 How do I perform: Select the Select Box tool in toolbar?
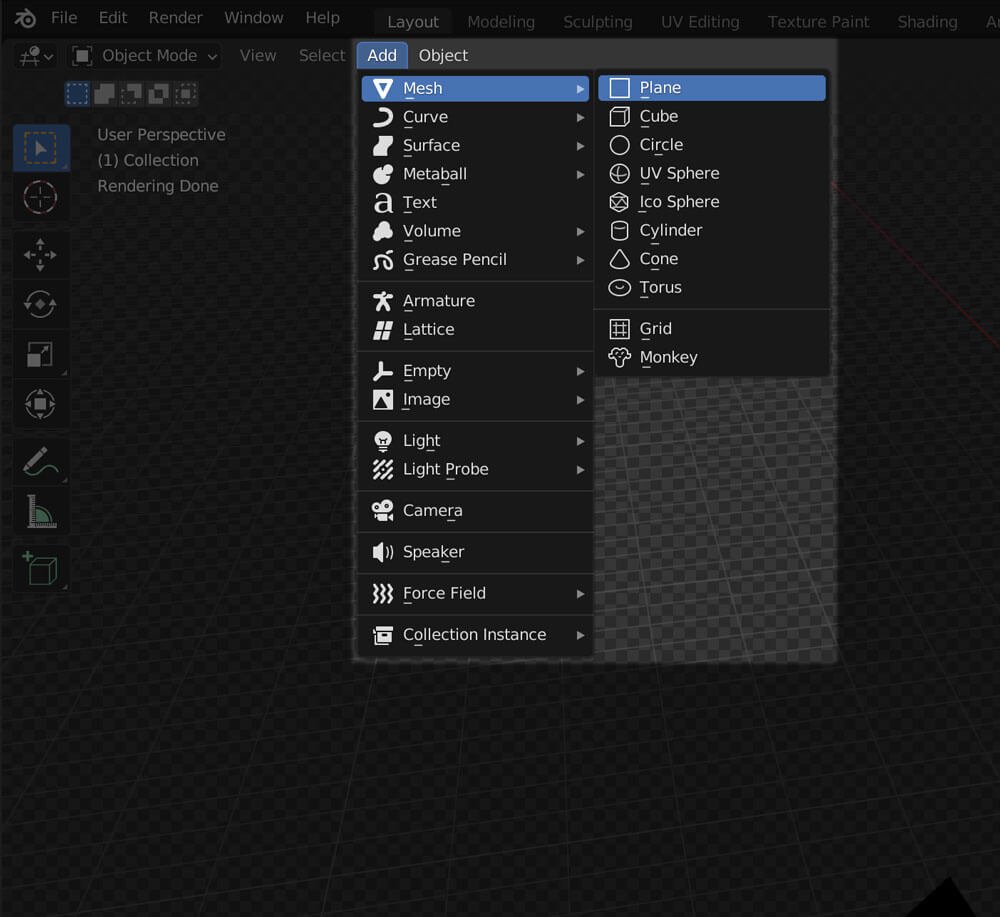pyautogui.click(x=41, y=150)
